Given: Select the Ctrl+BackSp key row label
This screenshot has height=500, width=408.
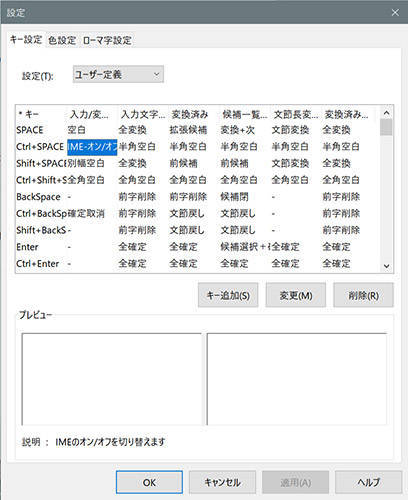Looking at the screenshot, I should coord(41,213).
